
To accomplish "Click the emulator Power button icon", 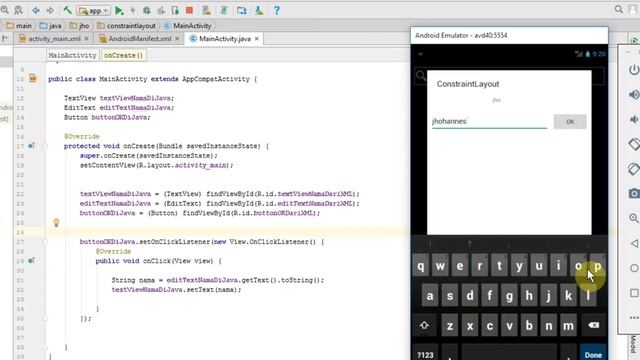I will [633, 70].
